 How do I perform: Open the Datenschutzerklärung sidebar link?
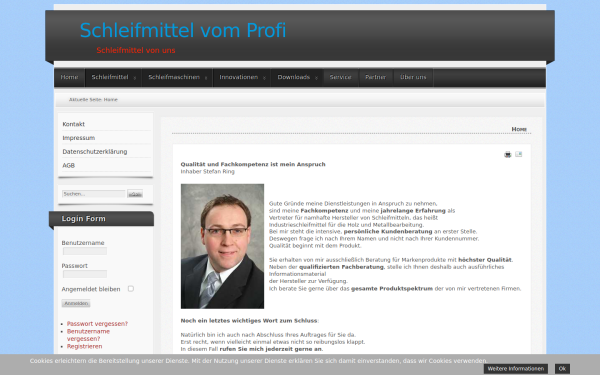(x=95, y=152)
